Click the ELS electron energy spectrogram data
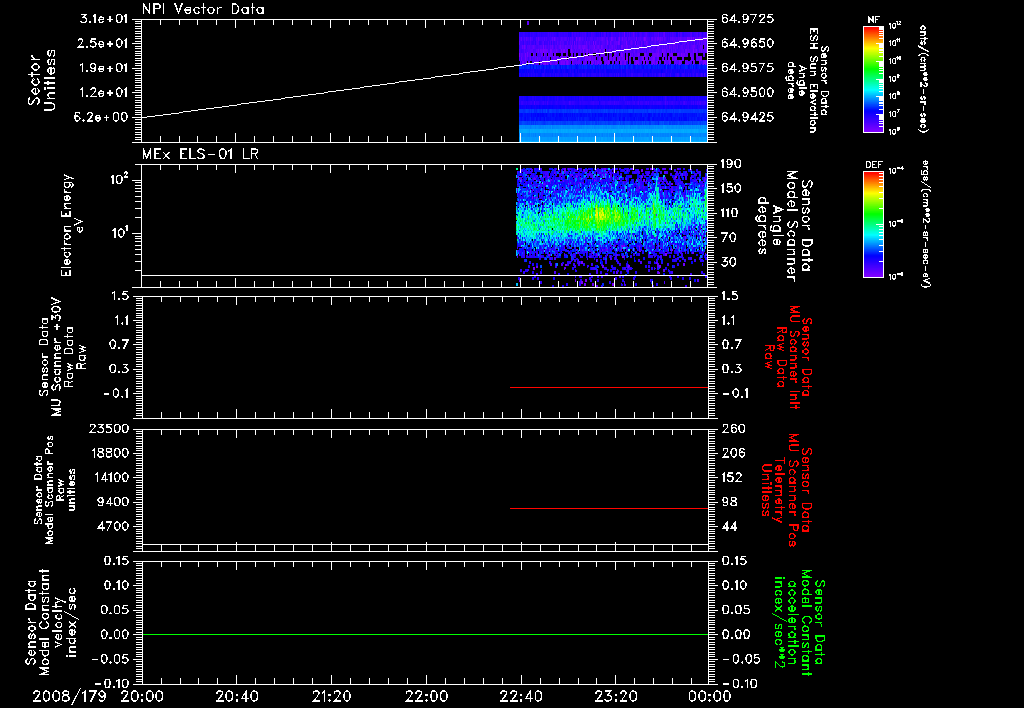 click(x=612, y=225)
